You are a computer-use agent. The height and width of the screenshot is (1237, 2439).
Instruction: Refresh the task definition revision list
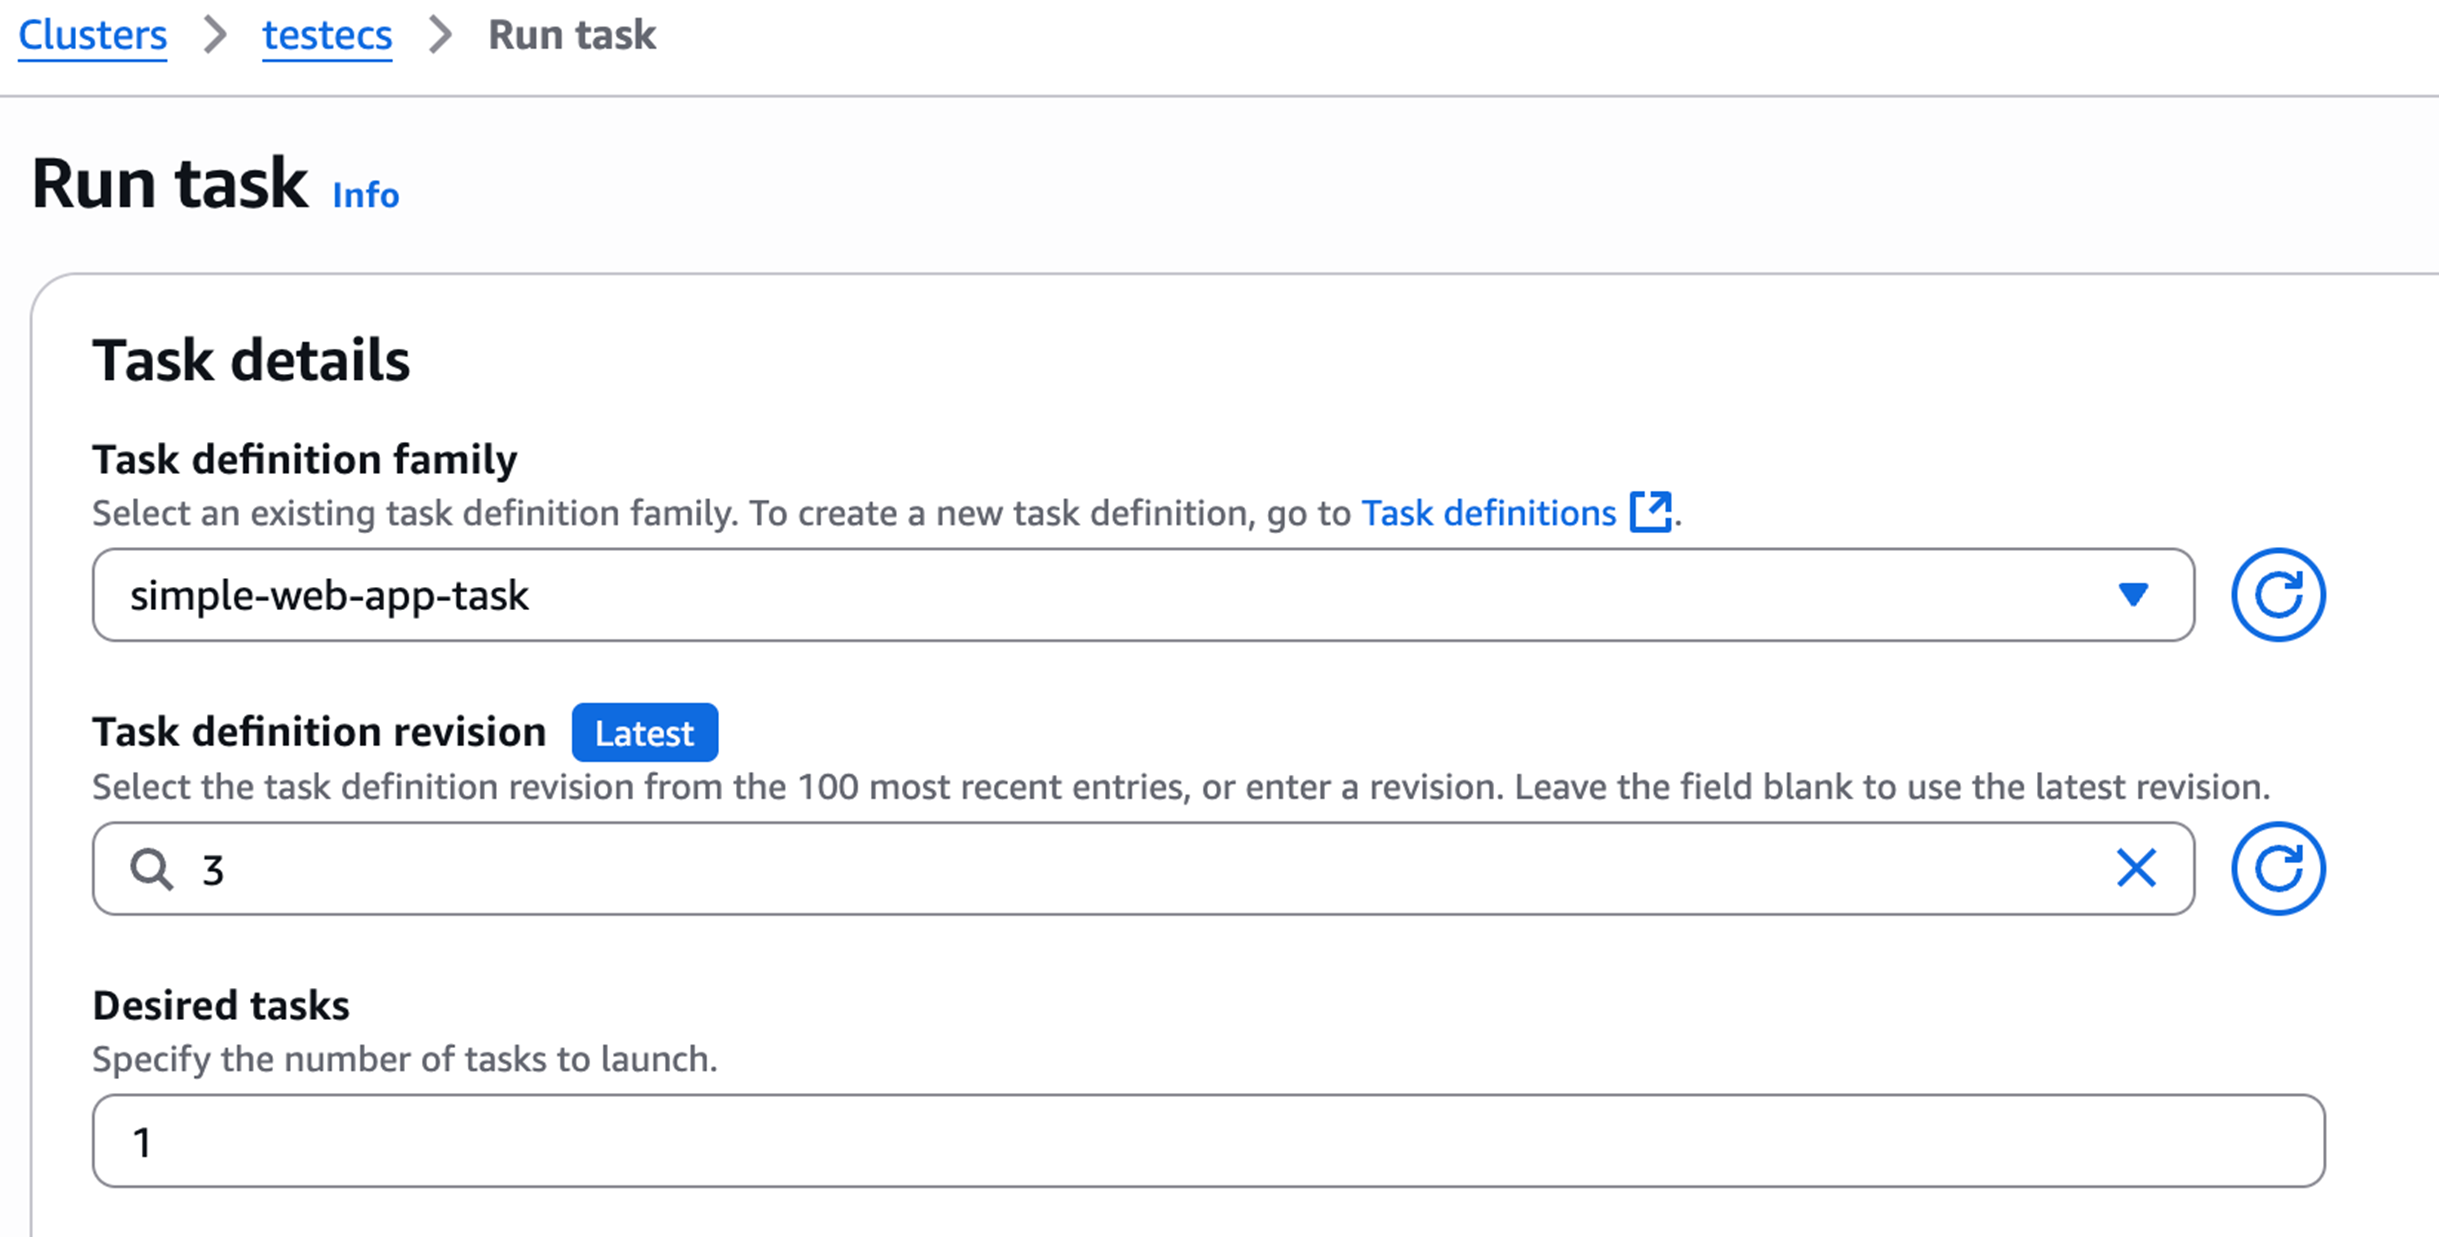tap(2277, 868)
